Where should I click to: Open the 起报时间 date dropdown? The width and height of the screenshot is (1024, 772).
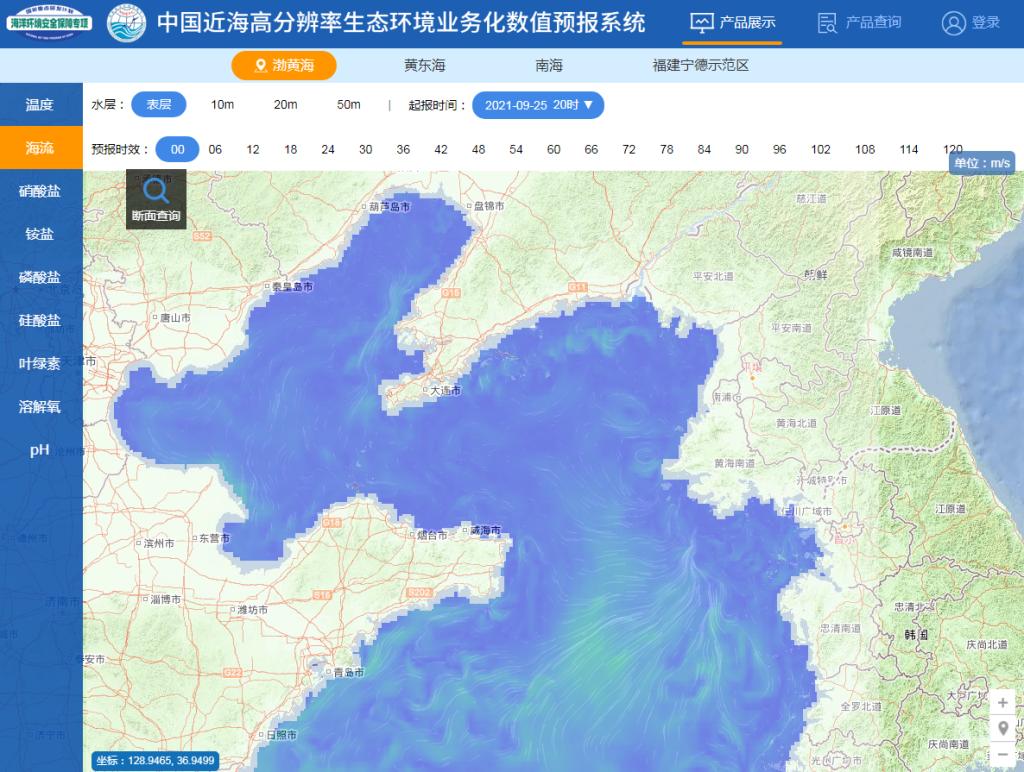pyautogui.click(x=538, y=105)
